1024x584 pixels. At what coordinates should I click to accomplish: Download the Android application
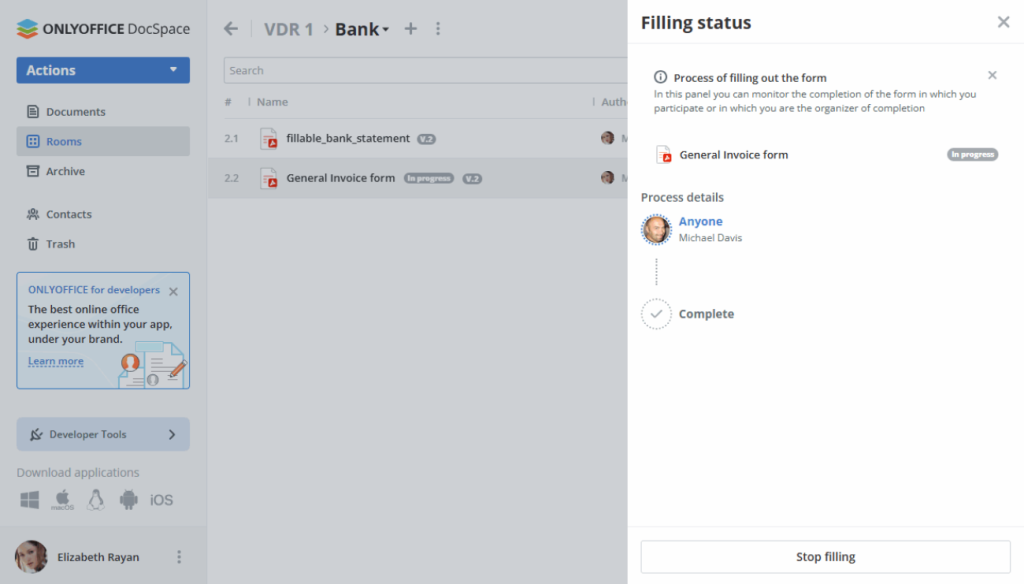tap(128, 499)
